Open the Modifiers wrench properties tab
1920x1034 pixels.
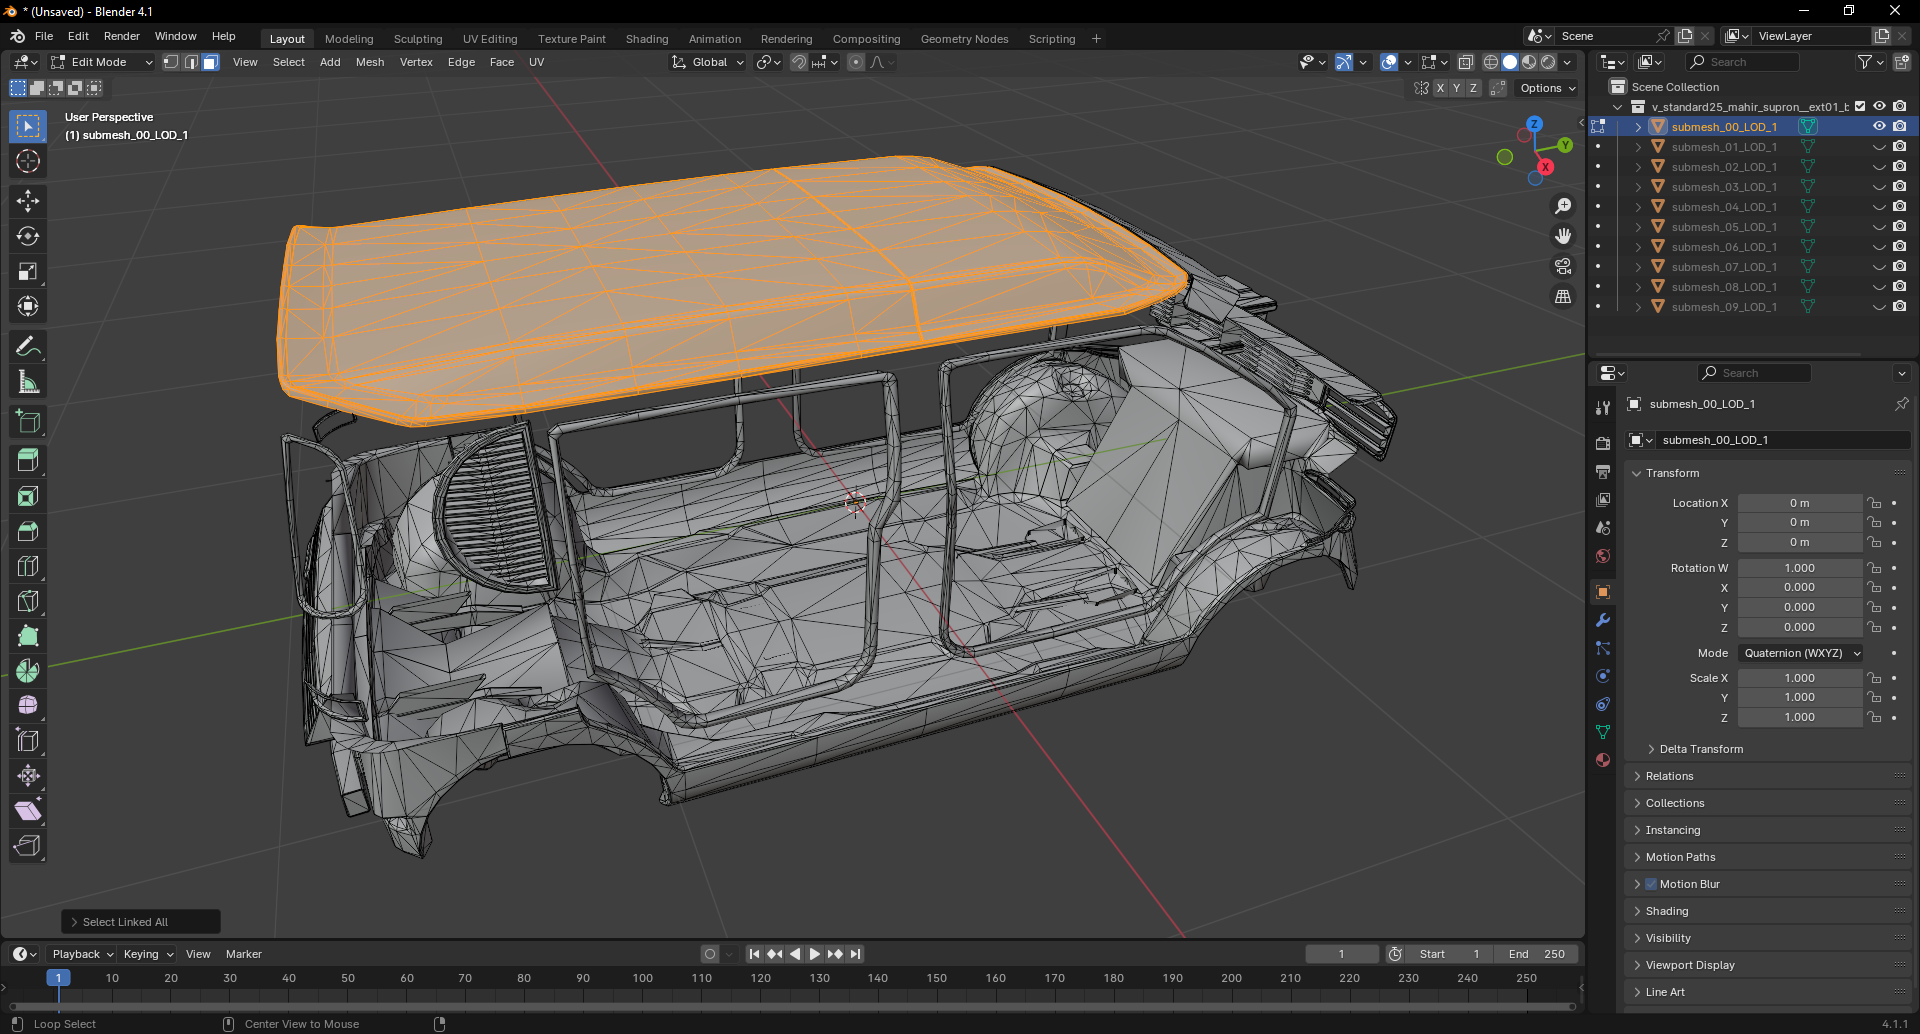click(1603, 620)
